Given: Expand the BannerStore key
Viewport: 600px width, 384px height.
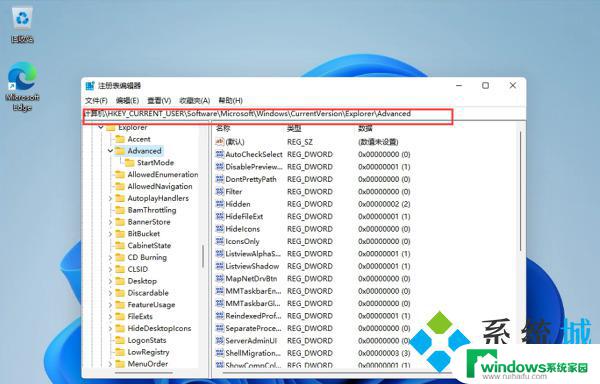Looking at the screenshot, I should point(110,222).
